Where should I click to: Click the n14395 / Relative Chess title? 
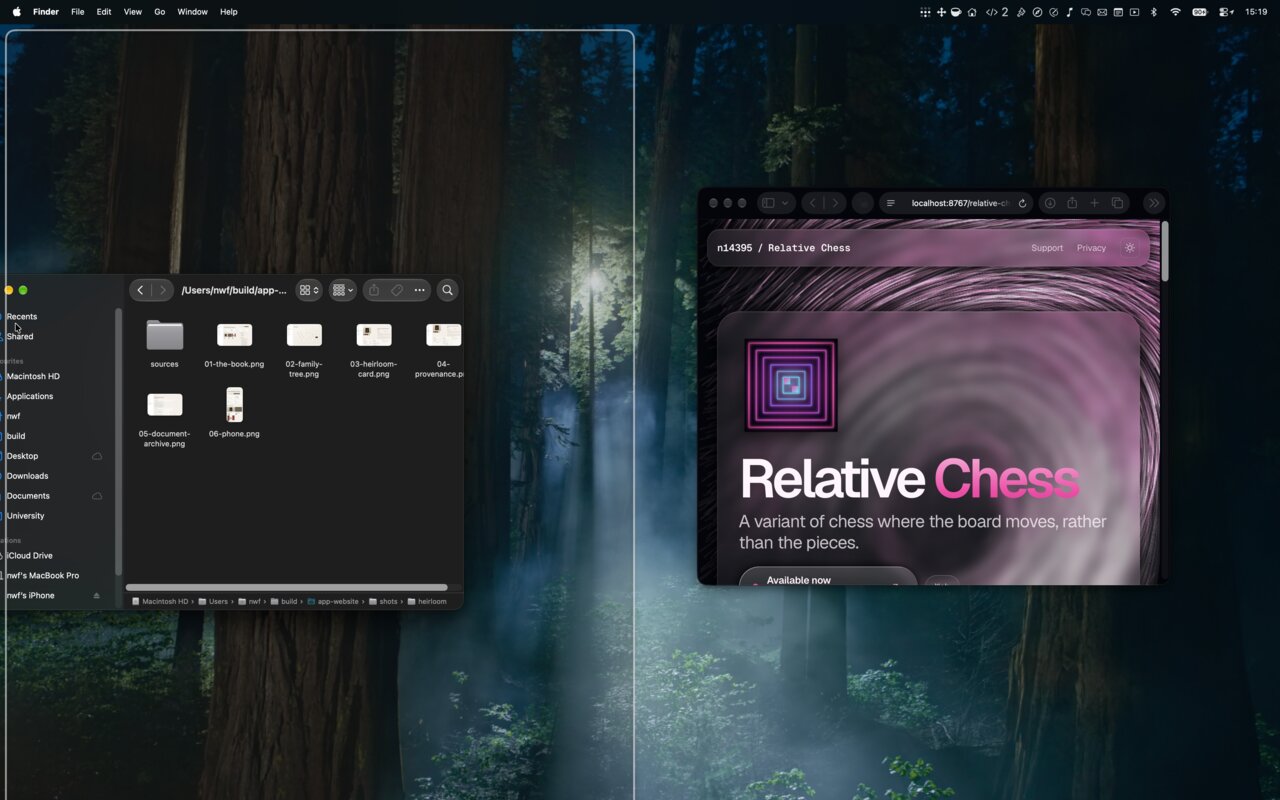pyautogui.click(x=784, y=248)
